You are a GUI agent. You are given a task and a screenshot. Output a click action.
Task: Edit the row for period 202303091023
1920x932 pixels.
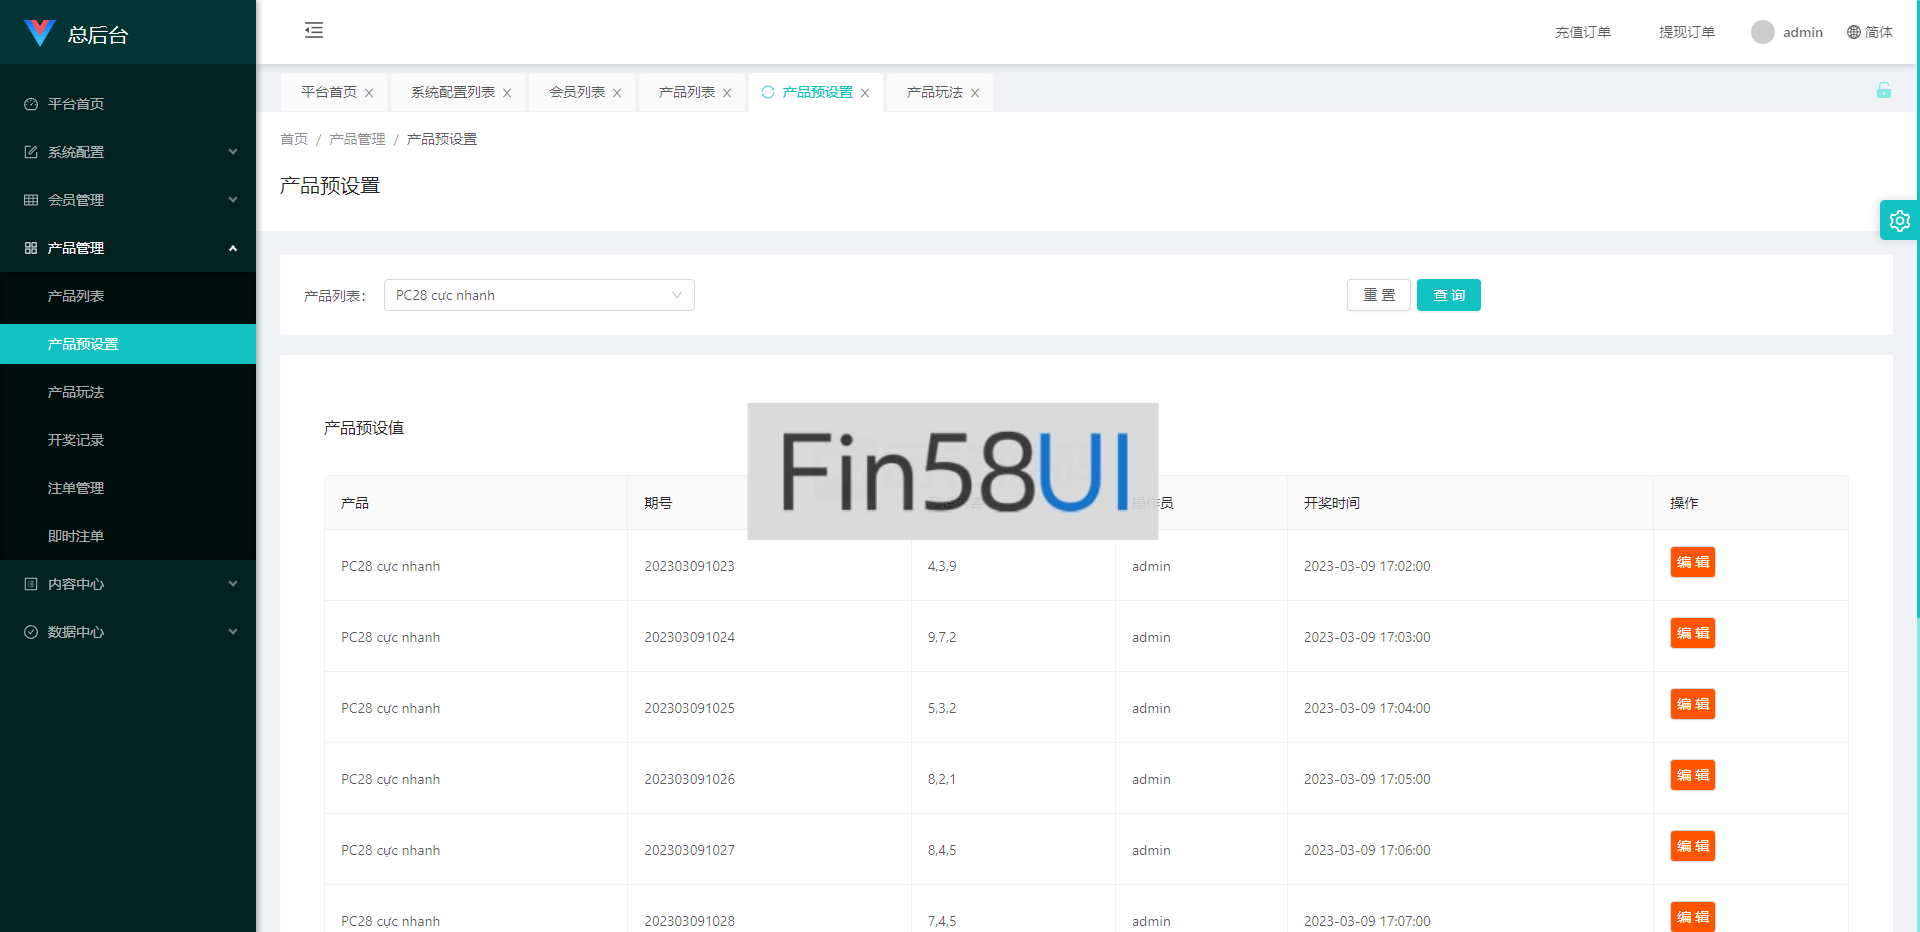click(1692, 562)
